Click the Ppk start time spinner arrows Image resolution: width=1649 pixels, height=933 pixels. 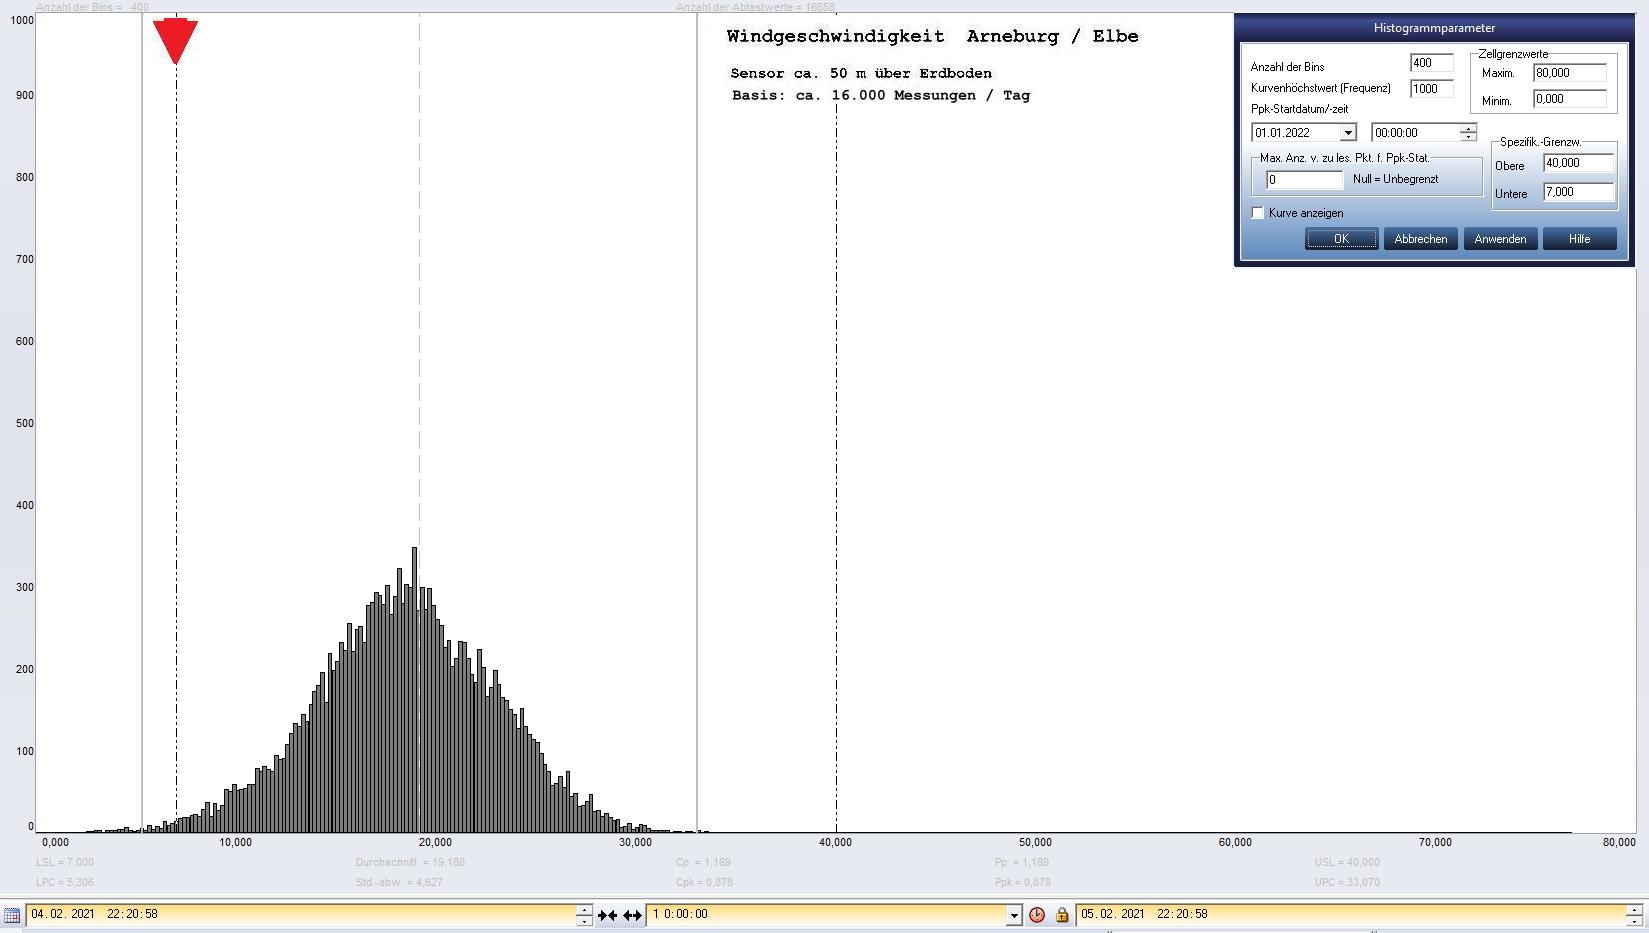tap(1467, 133)
